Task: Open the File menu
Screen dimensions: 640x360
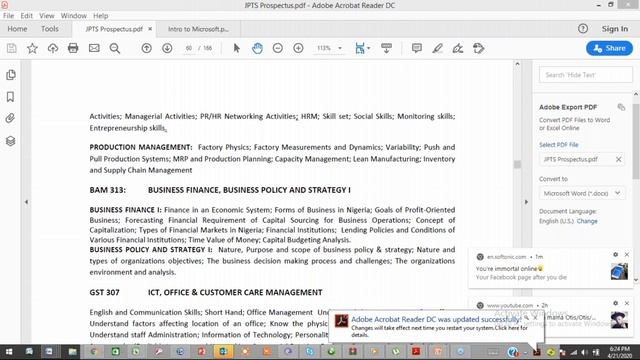Action: [x=9, y=16]
